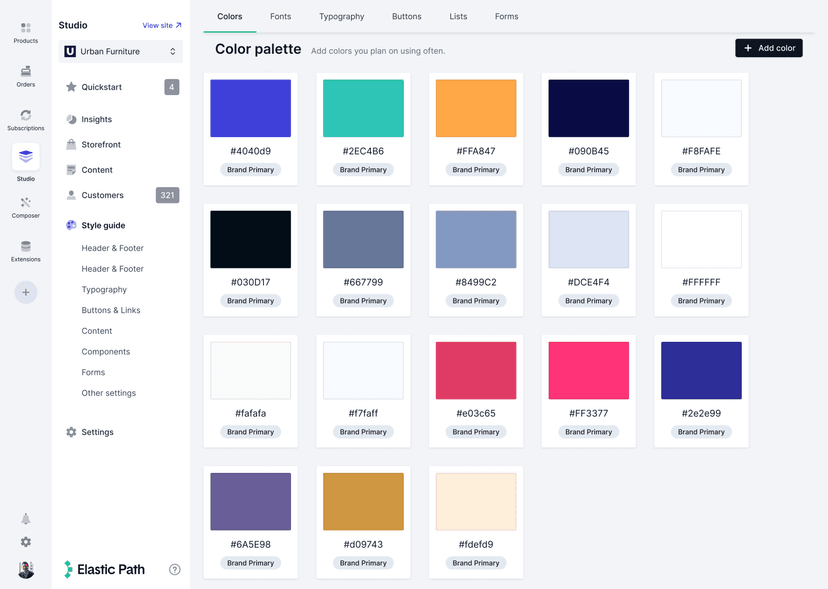Image resolution: width=828 pixels, height=589 pixels.
Task: Select the #FF3377 pink color swatch
Action: [588, 369]
